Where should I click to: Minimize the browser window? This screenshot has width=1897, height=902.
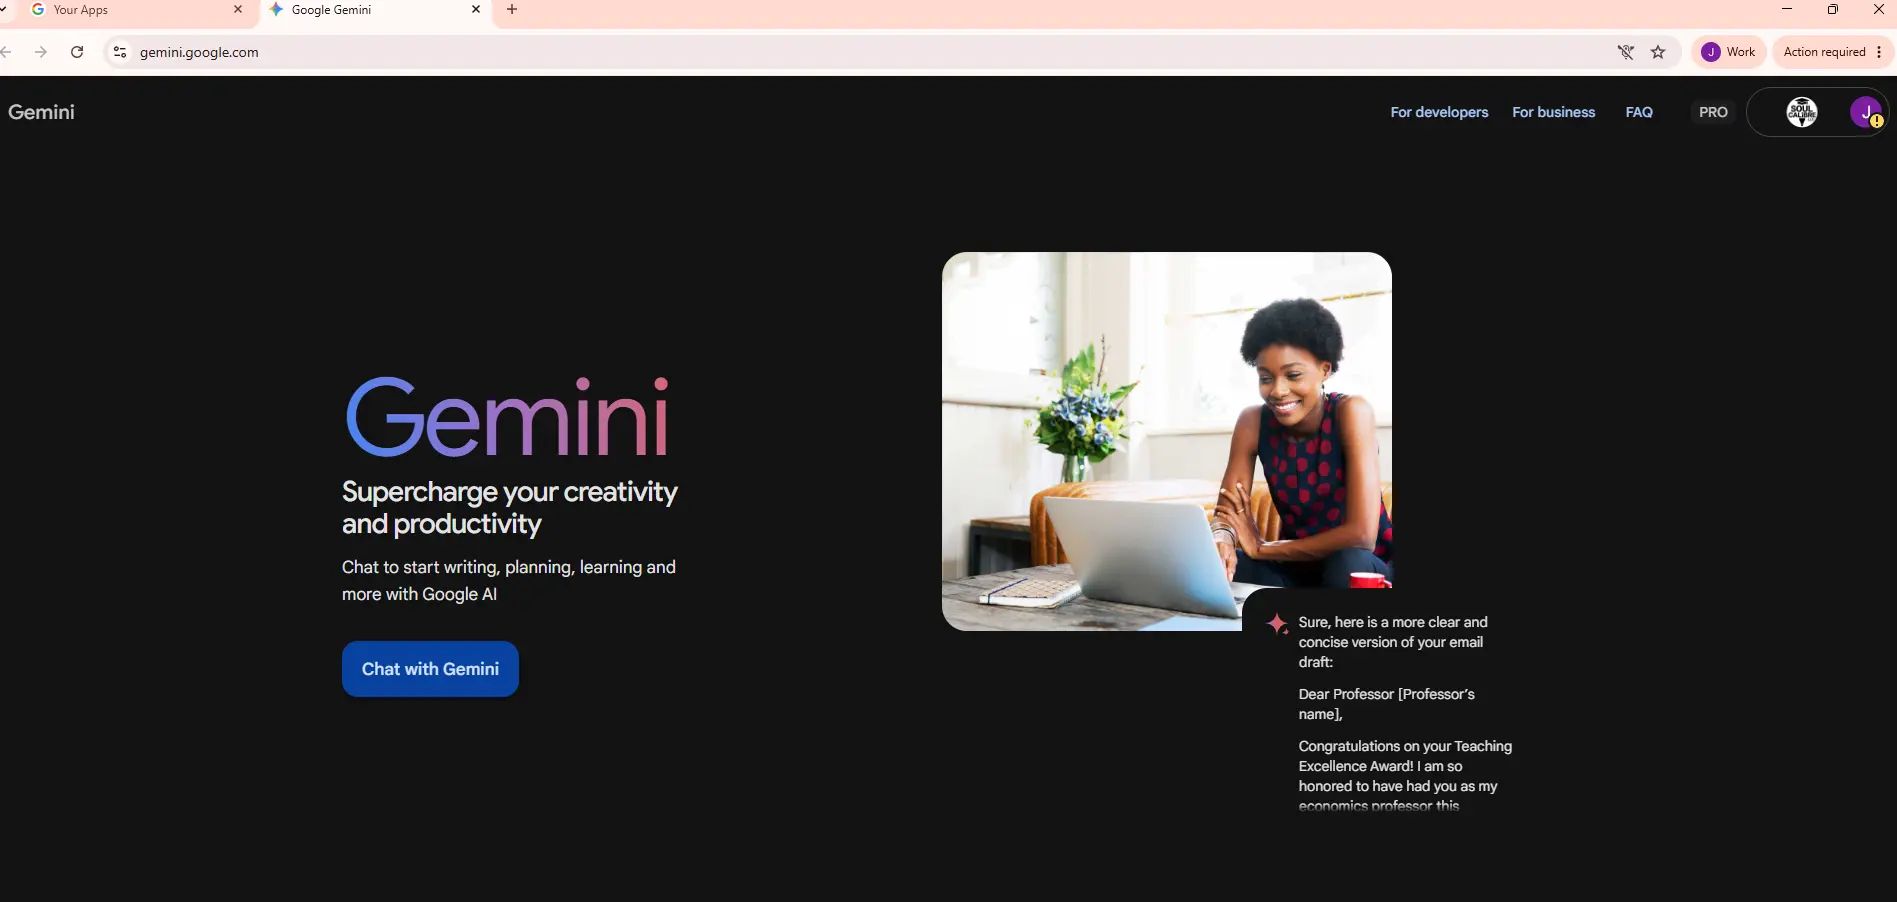click(x=1787, y=9)
